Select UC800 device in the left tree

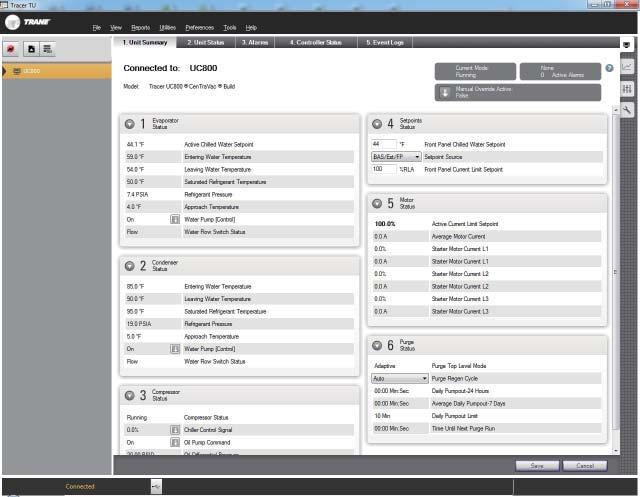[x=57, y=71]
